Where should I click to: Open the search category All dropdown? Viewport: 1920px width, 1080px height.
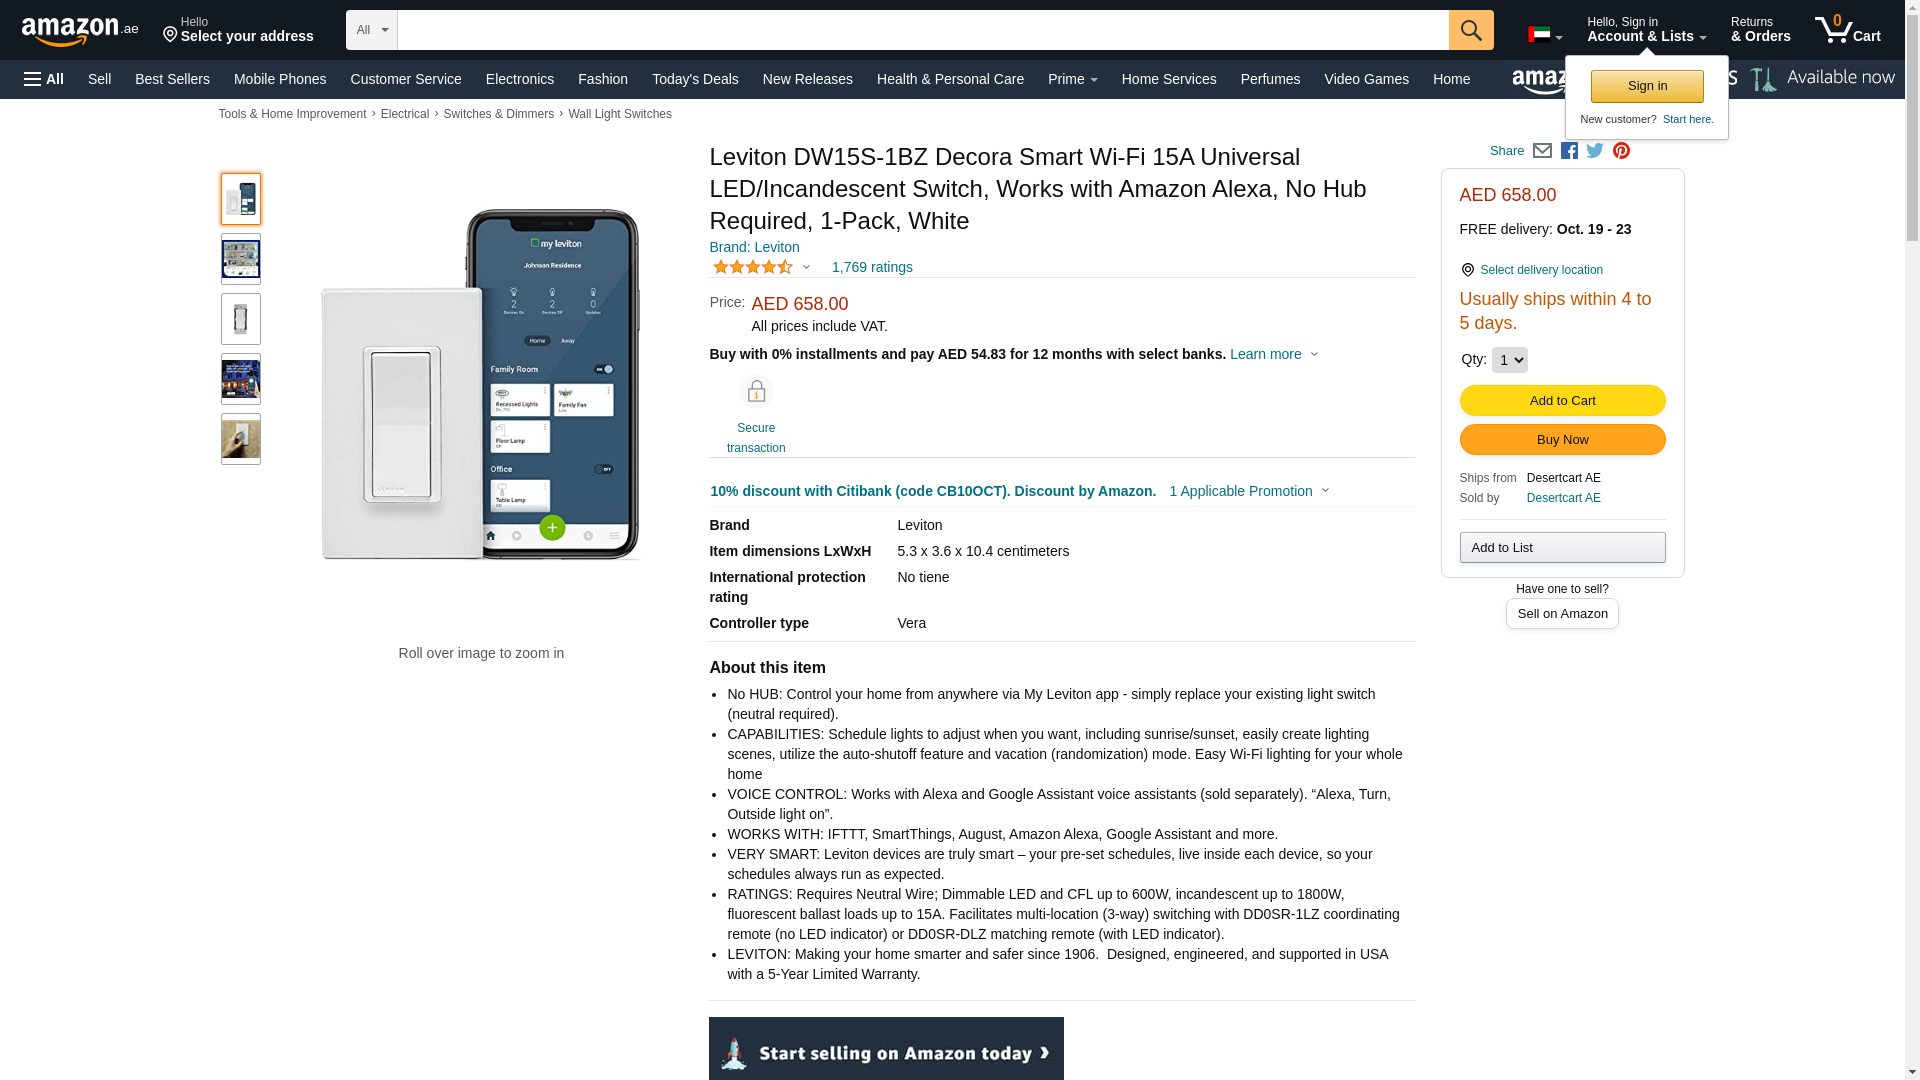[x=371, y=30]
